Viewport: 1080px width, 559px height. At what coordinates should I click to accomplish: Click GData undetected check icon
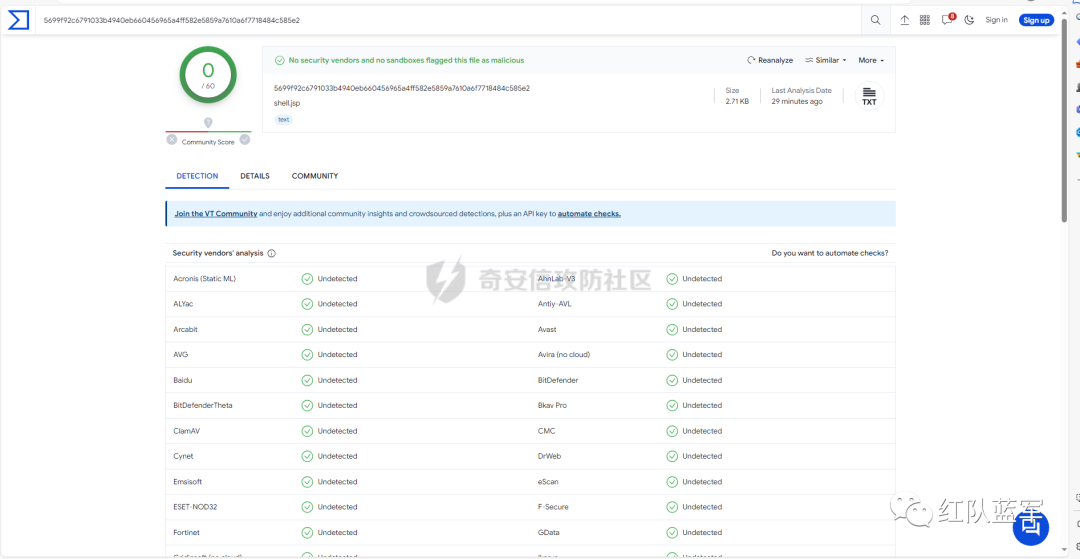point(672,533)
